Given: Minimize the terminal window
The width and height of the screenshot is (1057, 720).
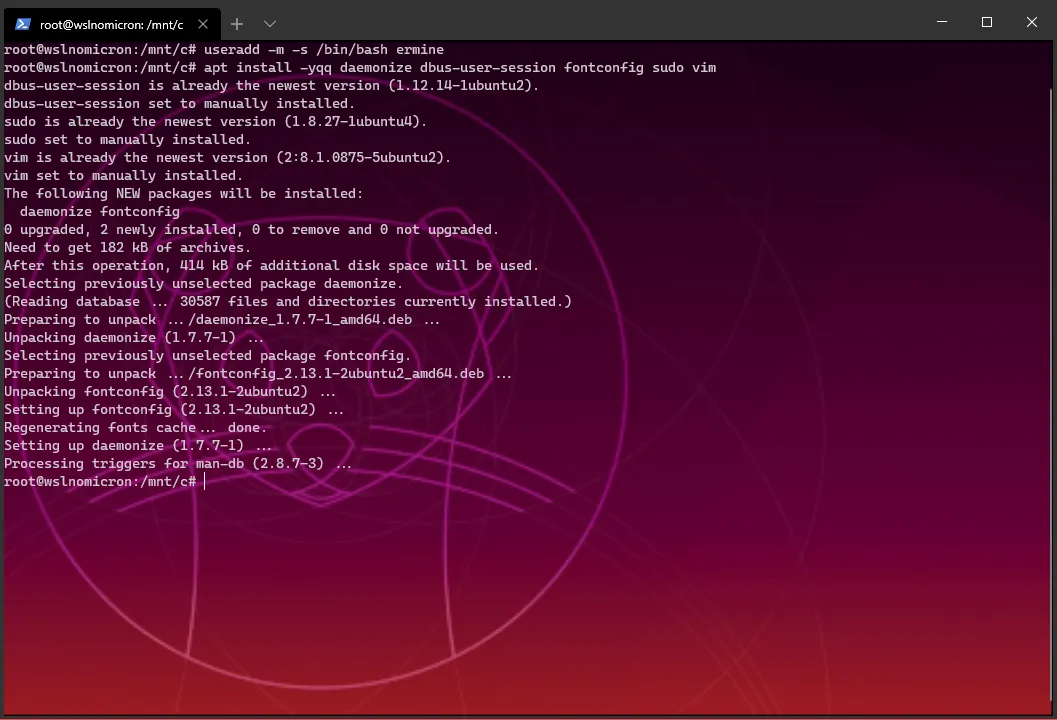Looking at the screenshot, I should pos(941,22).
